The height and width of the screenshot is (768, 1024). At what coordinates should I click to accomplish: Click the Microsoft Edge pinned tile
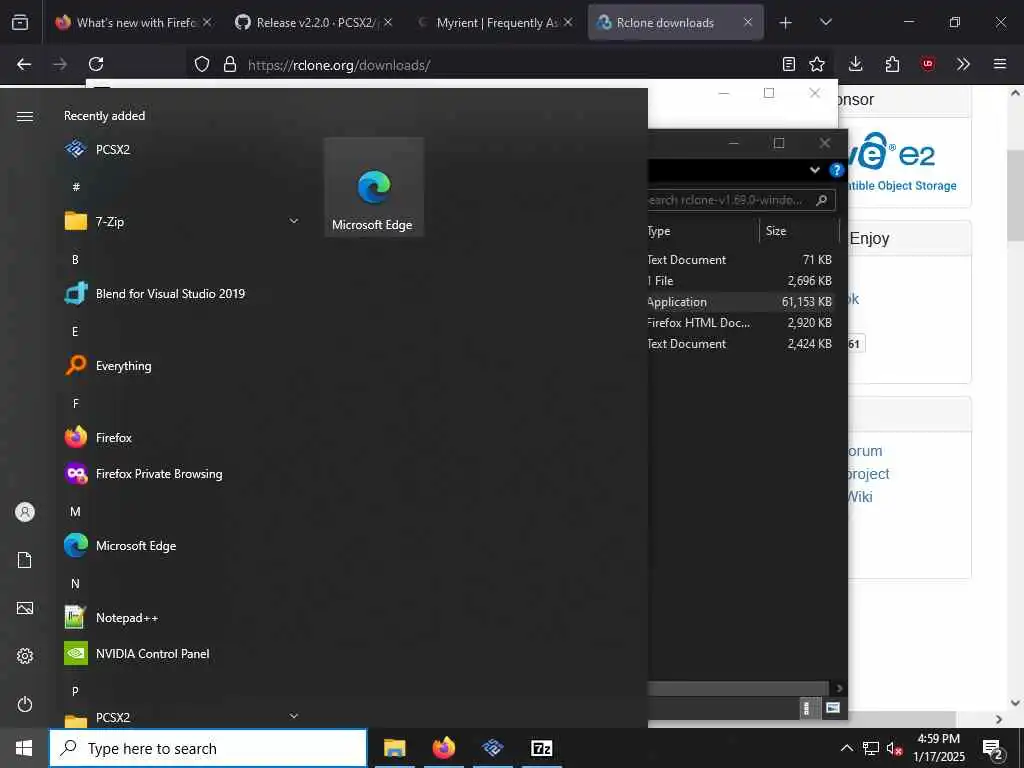tap(374, 187)
